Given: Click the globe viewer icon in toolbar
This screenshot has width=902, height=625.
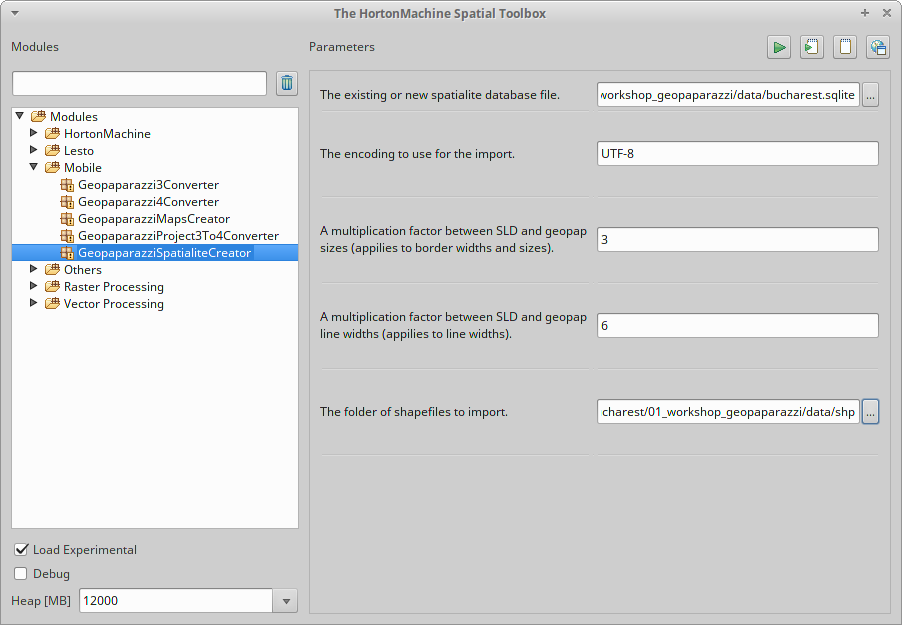Looking at the screenshot, I should point(878,47).
